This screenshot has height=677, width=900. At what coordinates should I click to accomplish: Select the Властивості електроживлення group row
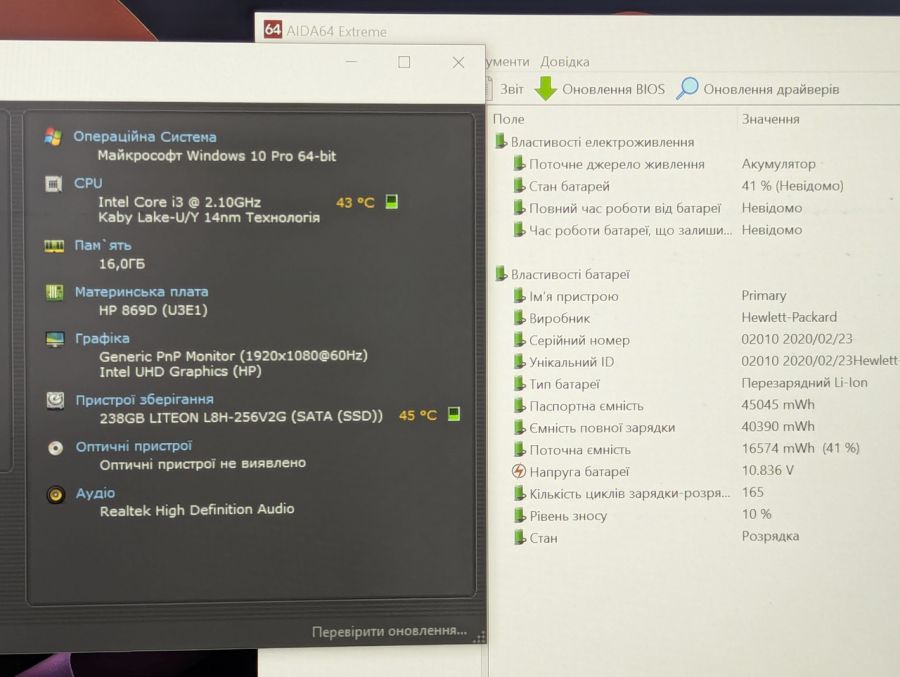pyautogui.click(x=594, y=142)
